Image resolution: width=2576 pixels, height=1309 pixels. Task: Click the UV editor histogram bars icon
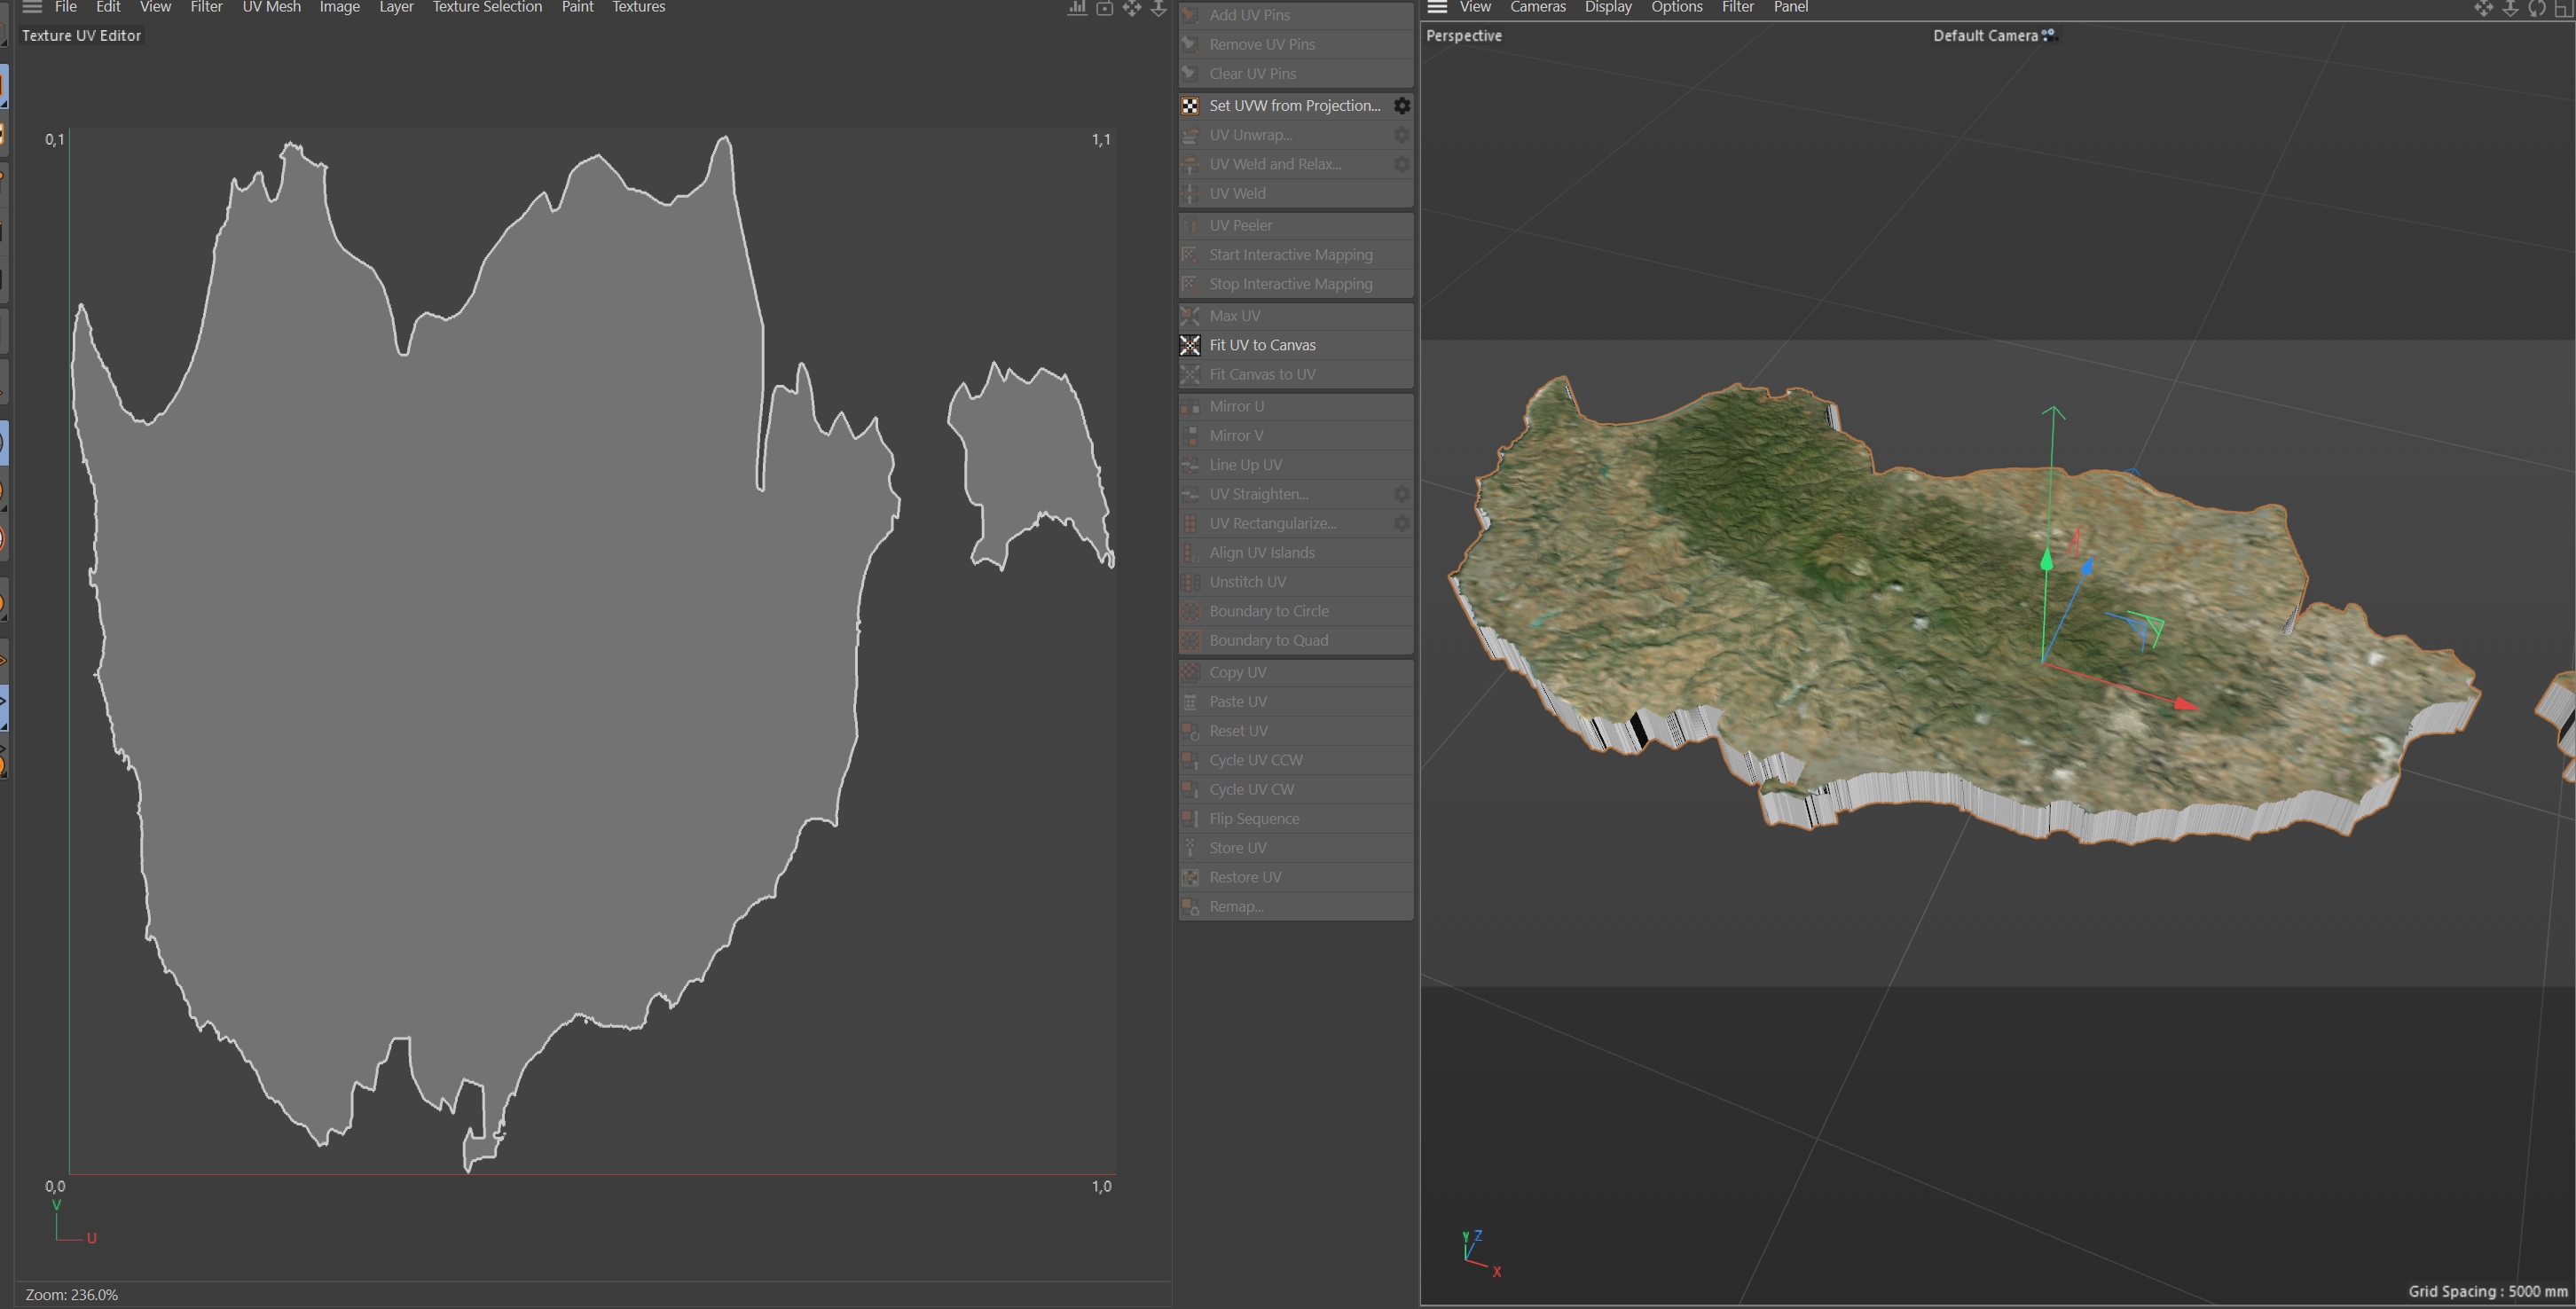click(1077, 8)
